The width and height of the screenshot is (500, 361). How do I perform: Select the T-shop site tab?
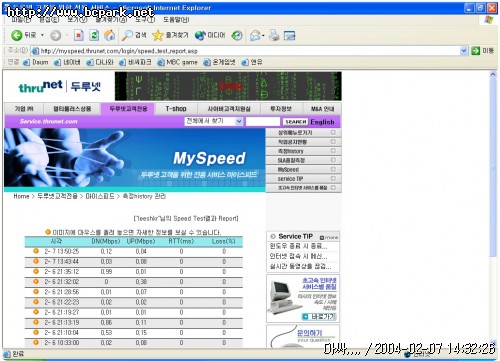pyautogui.click(x=176, y=109)
